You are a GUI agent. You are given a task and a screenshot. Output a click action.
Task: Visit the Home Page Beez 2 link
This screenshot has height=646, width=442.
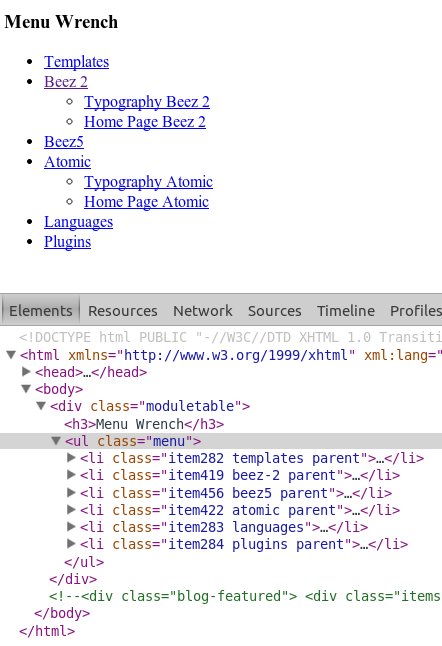click(x=145, y=122)
